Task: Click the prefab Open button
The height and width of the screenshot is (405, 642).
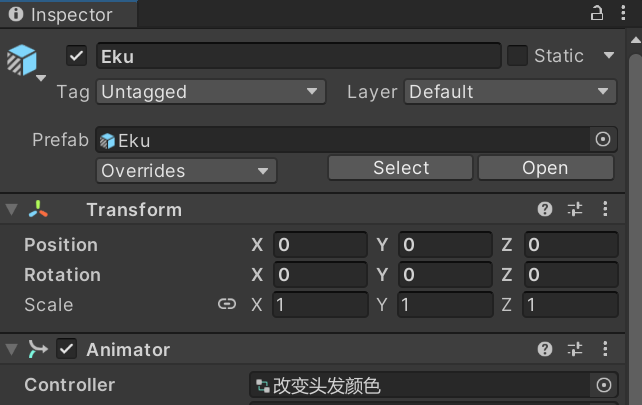Action: (x=545, y=168)
